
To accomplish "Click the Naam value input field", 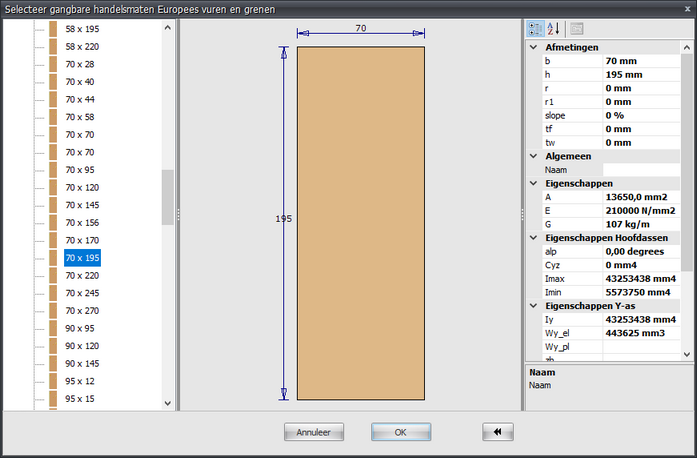I will point(641,170).
